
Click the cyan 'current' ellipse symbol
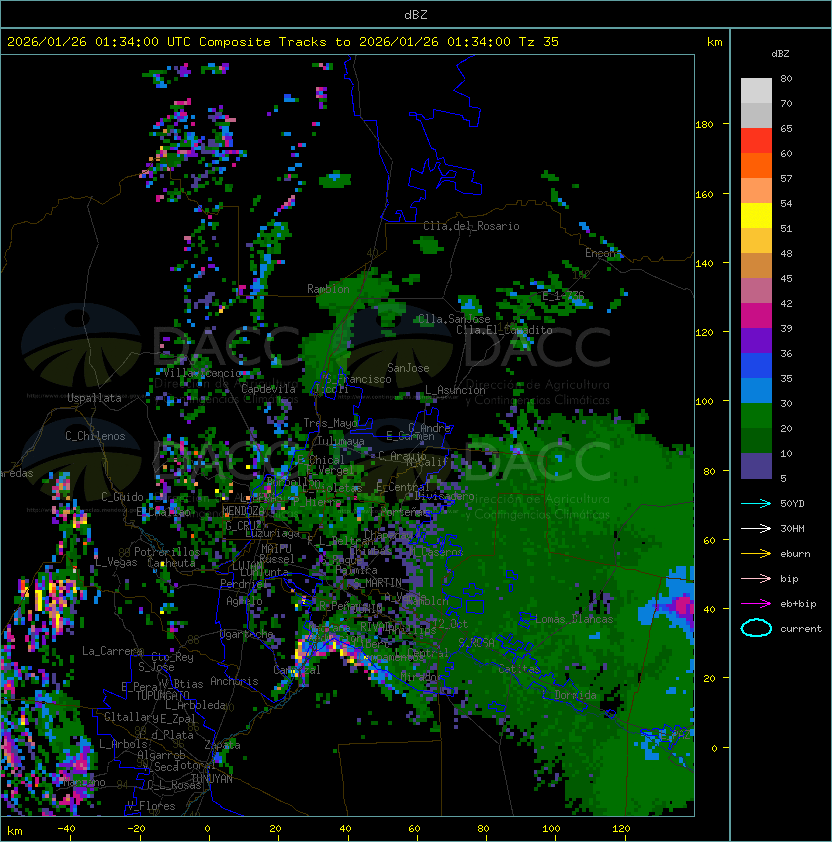(x=756, y=628)
